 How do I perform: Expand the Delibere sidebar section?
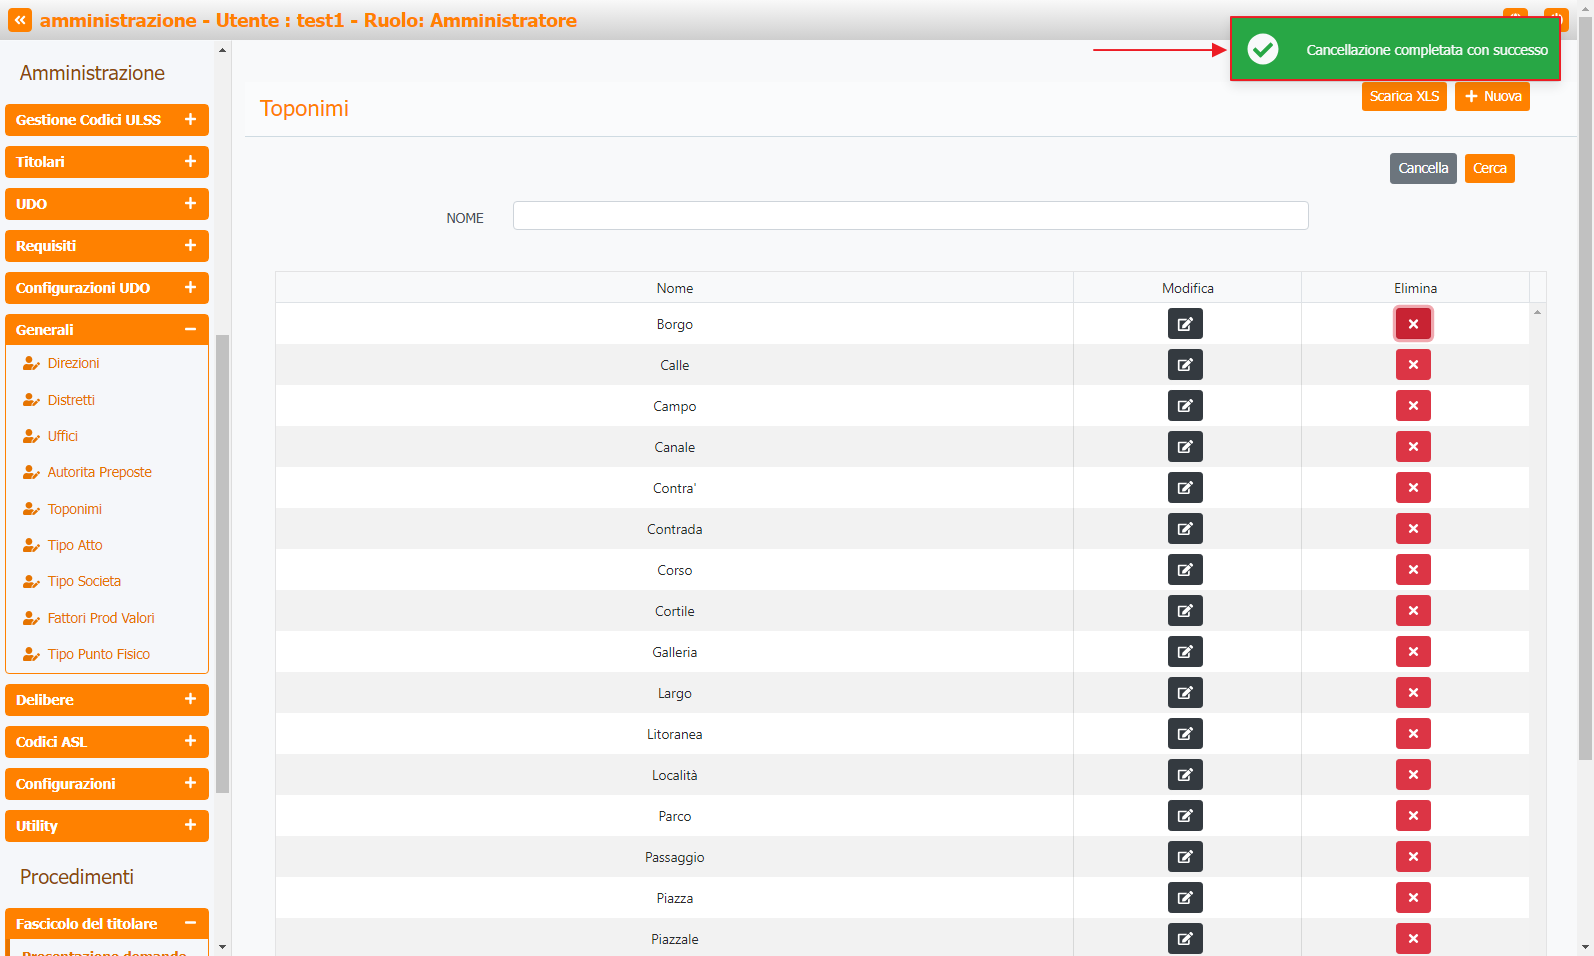(107, 700)
